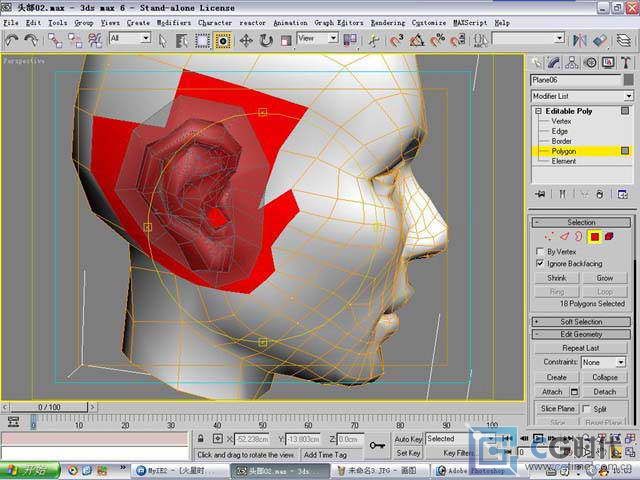Collapse the Selection rollout

click(x=581, y=222)
